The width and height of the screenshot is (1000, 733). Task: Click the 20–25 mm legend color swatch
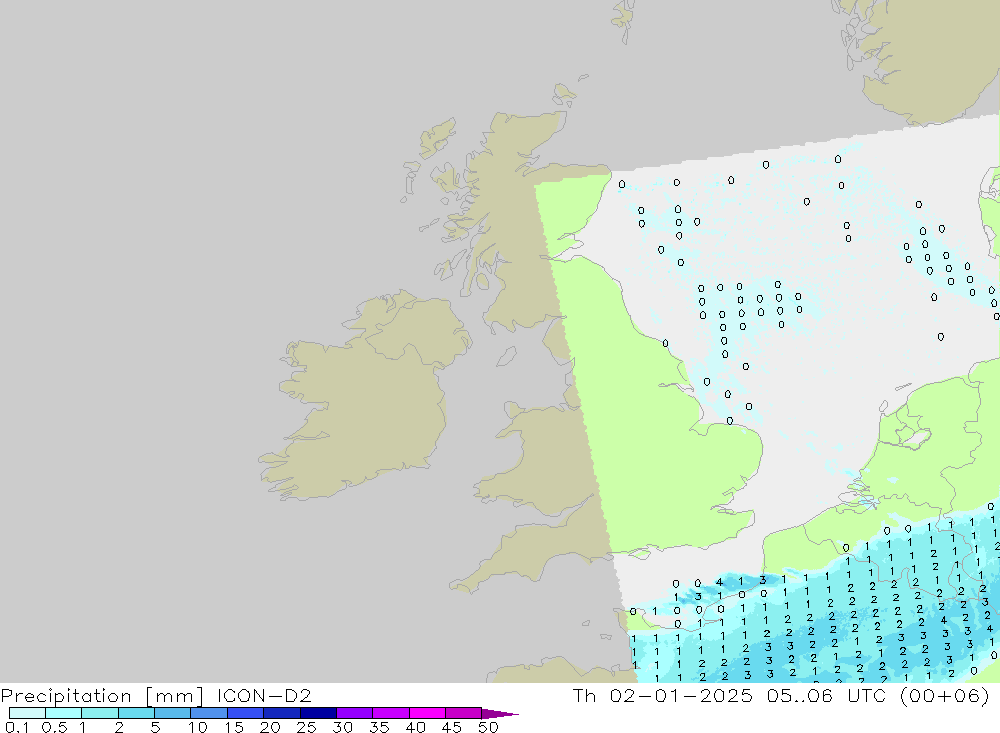coord(282,713)
